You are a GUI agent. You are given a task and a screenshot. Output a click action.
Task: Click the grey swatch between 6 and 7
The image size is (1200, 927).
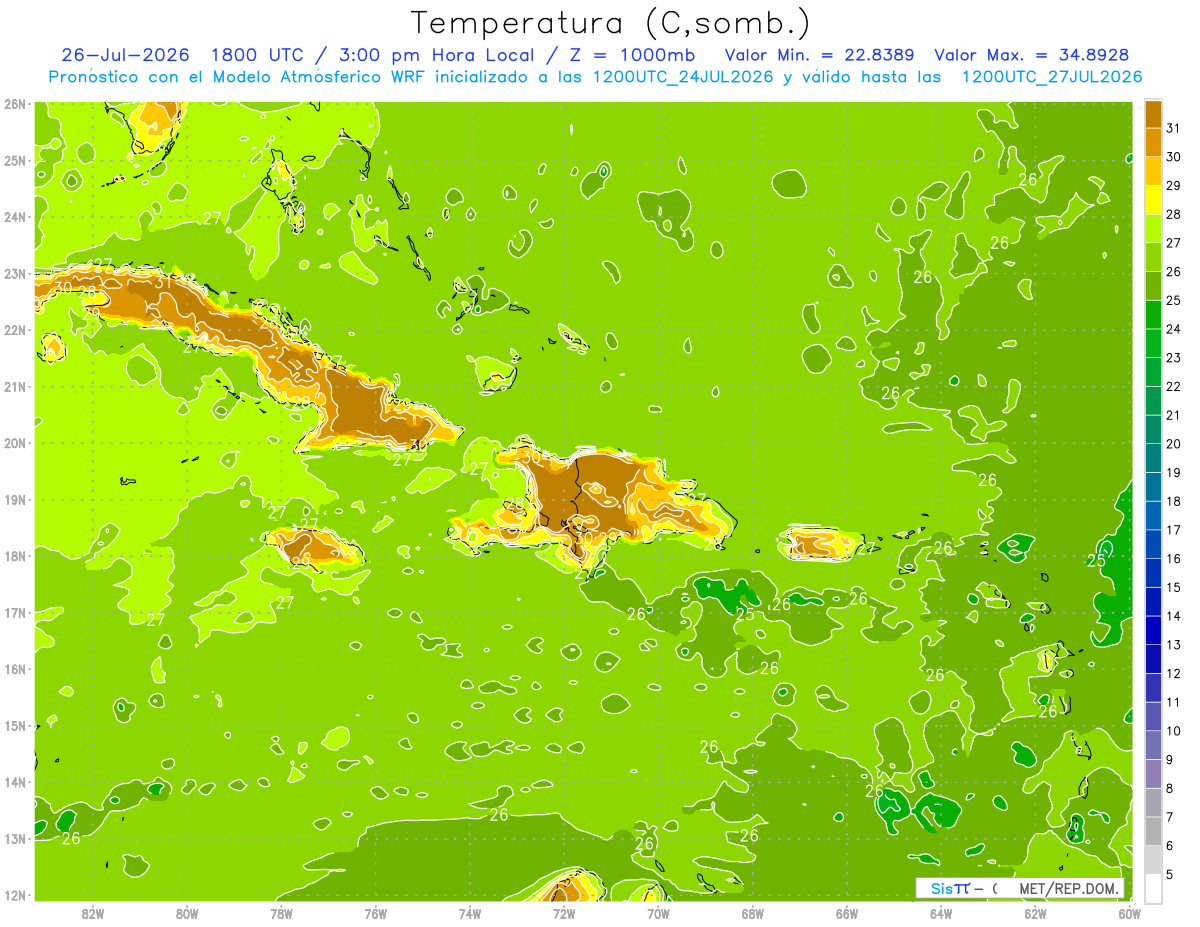[x=1153, y=830]
